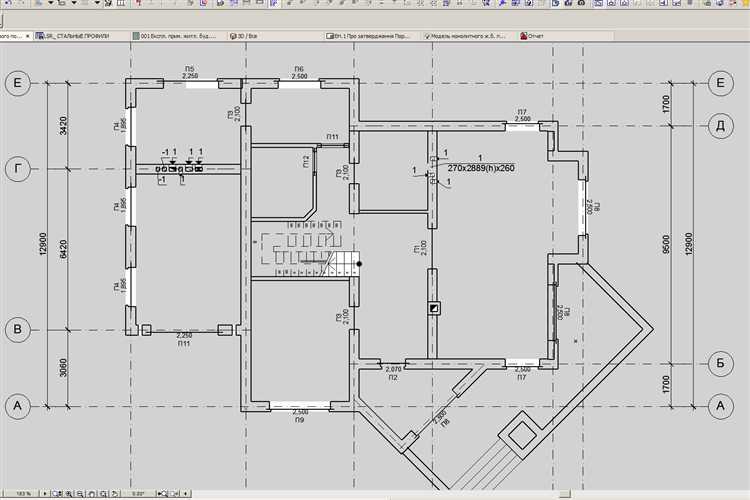Select the black node on the staircase

[359, 264]
